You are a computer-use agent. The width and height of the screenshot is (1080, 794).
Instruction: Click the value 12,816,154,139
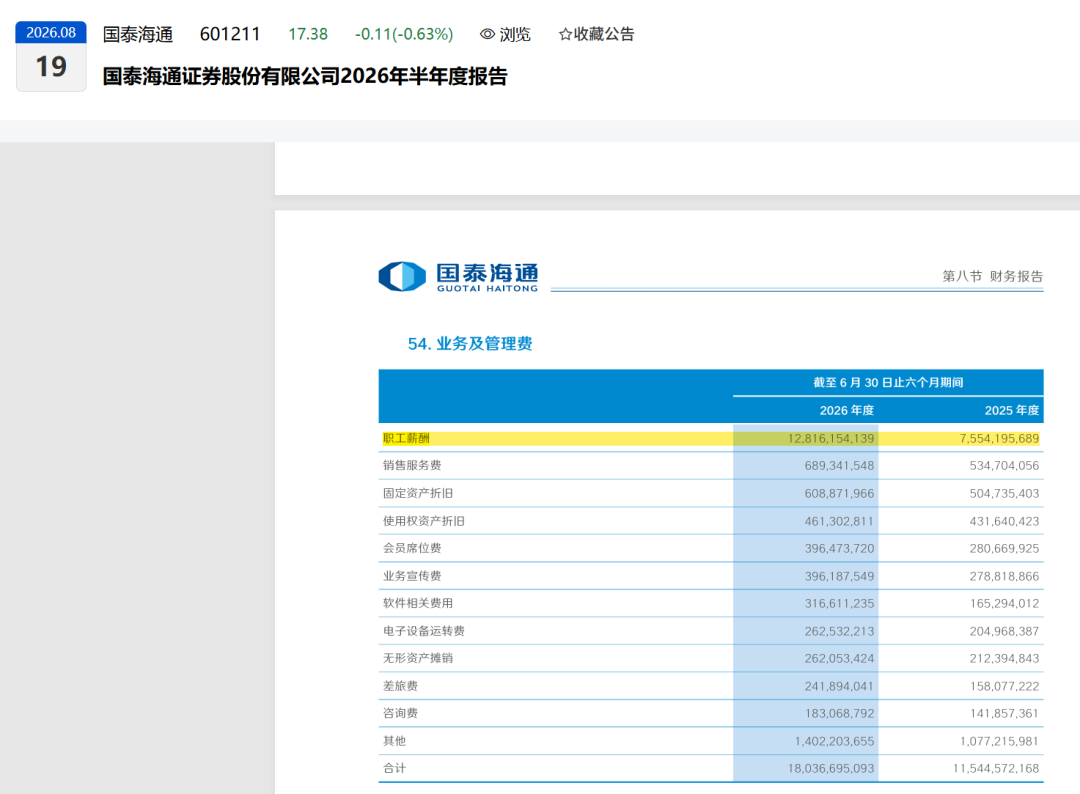click(831, 439)
